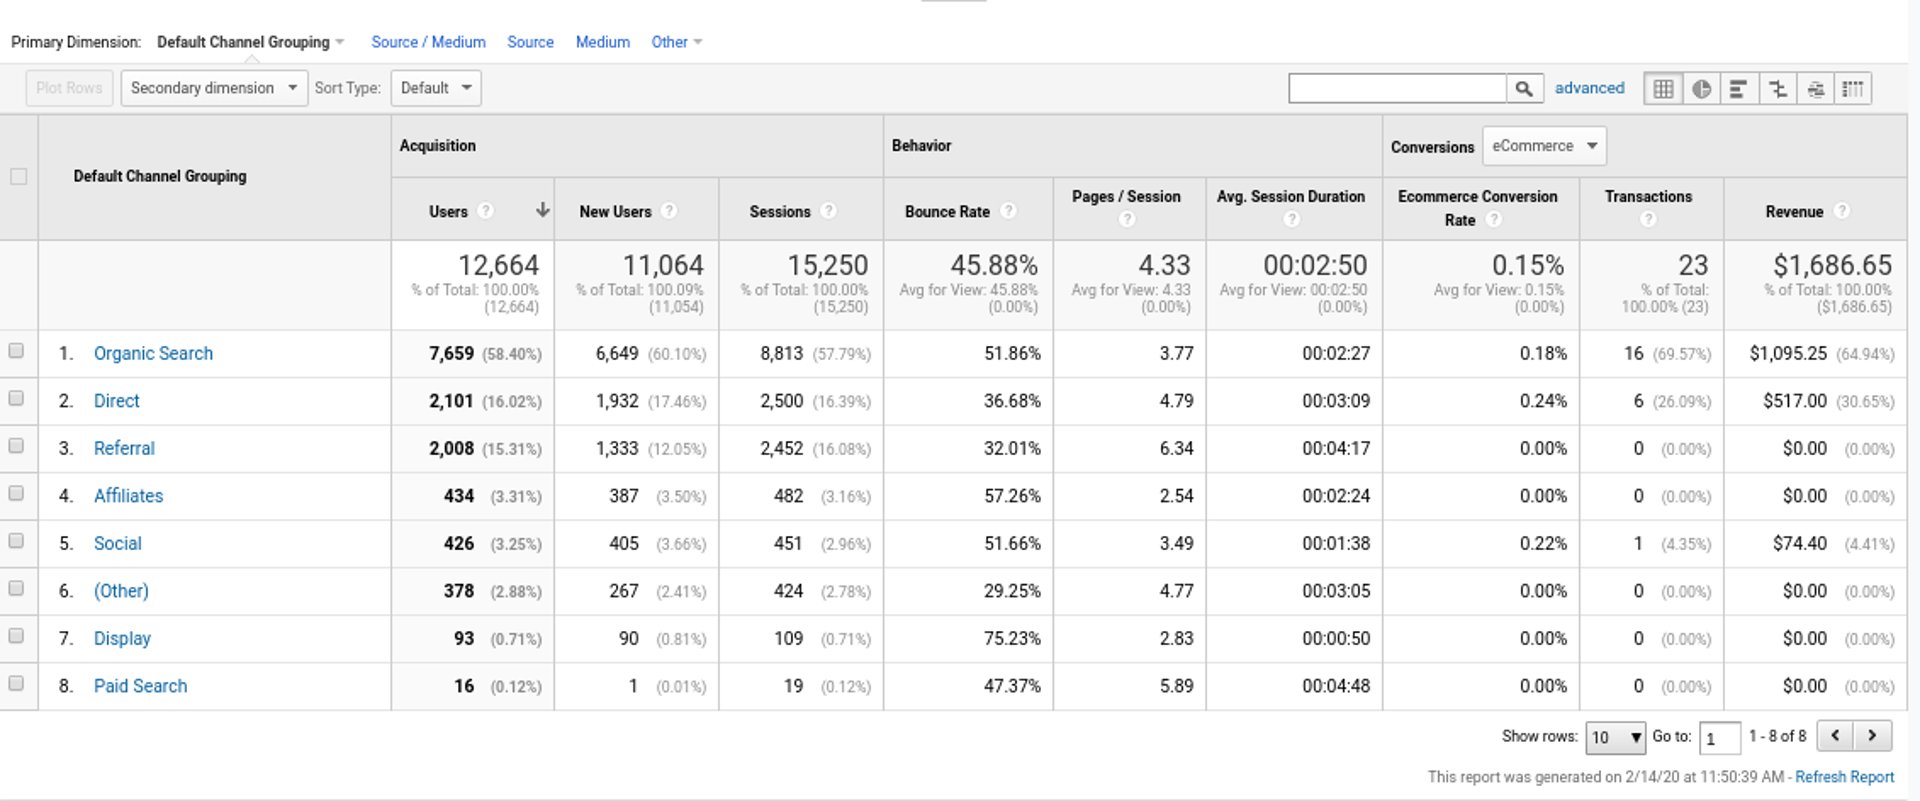The height and width of the screenshot is (801, 1920).
Task: Select Medium primary dimension
Action: (603, 42)
